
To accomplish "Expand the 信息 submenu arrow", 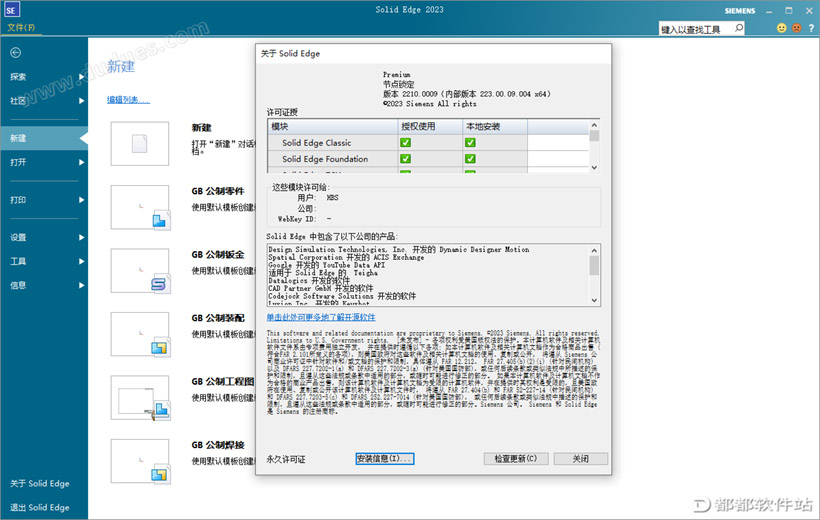I will (81, 285).
